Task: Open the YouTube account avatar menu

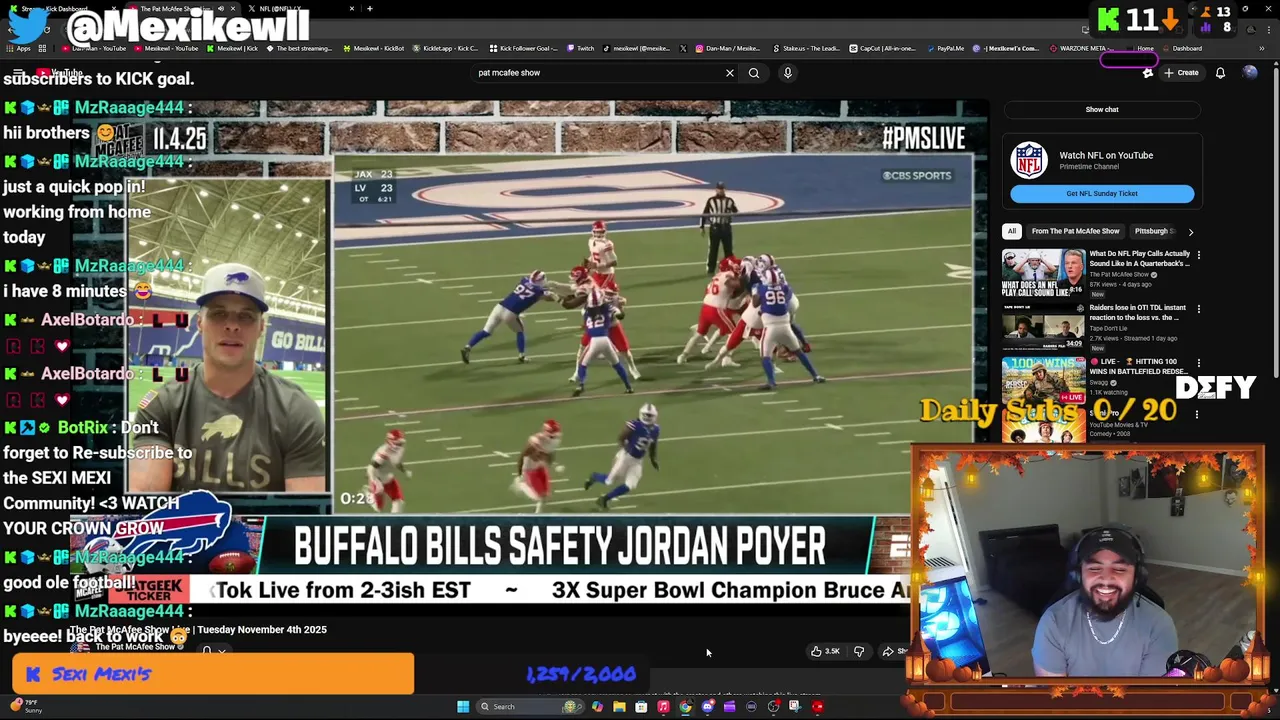Action: [x=1250, y=73]
